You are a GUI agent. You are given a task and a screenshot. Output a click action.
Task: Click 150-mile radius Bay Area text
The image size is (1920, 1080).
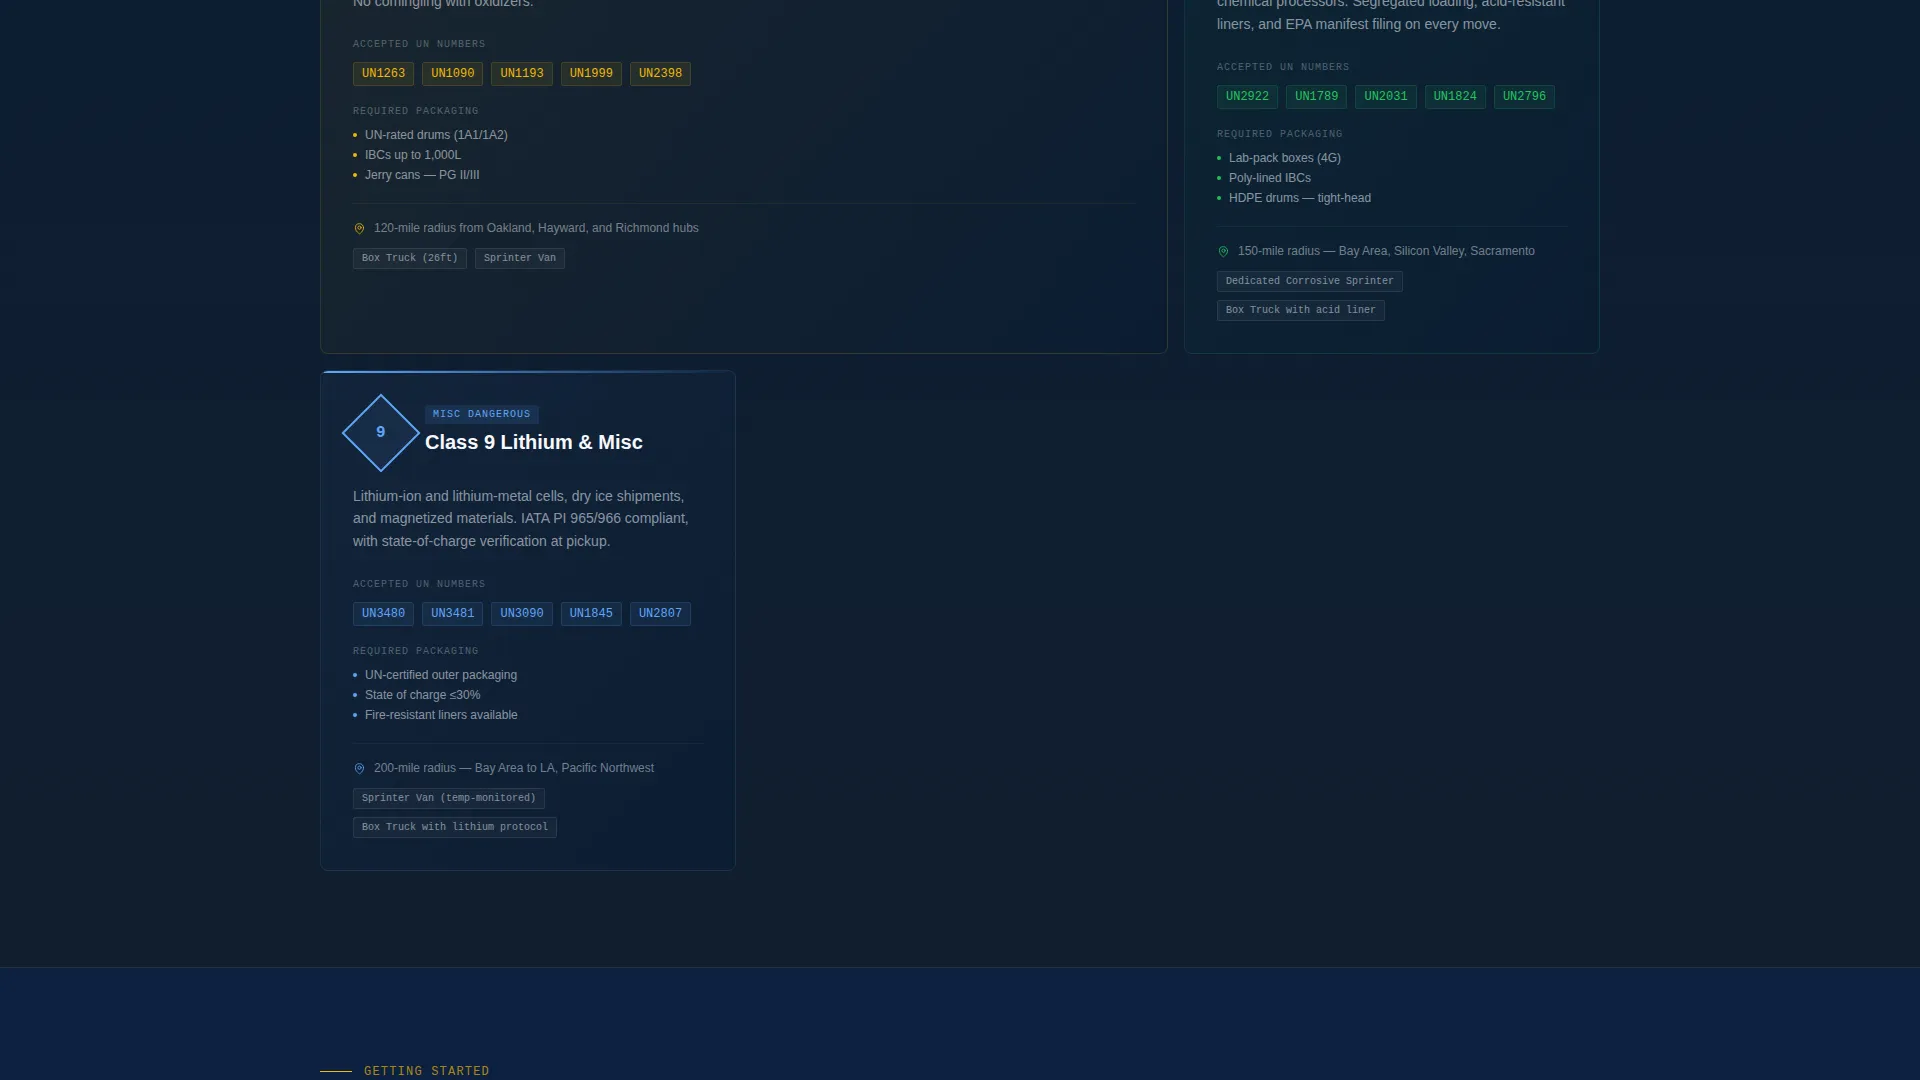pos(1386,251)
